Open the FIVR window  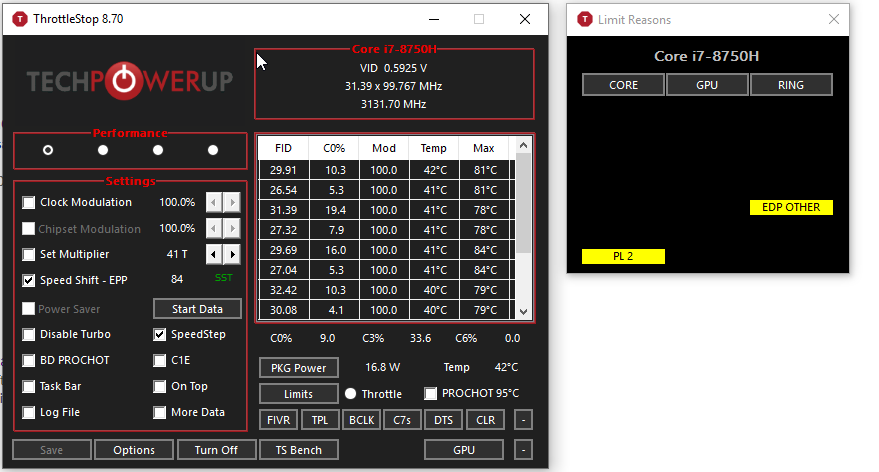click(x=279, y=420)
